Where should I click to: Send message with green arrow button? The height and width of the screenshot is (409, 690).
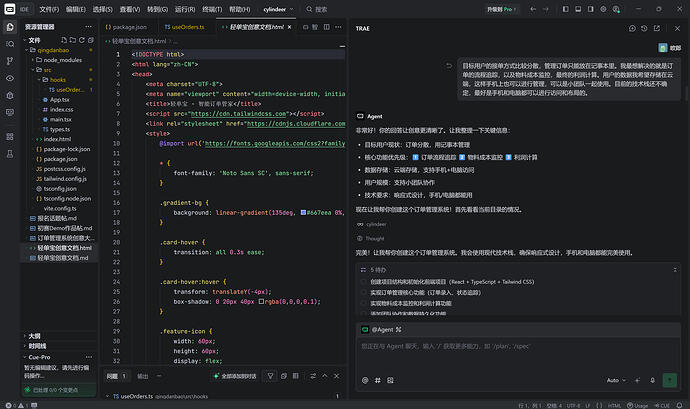670,380
